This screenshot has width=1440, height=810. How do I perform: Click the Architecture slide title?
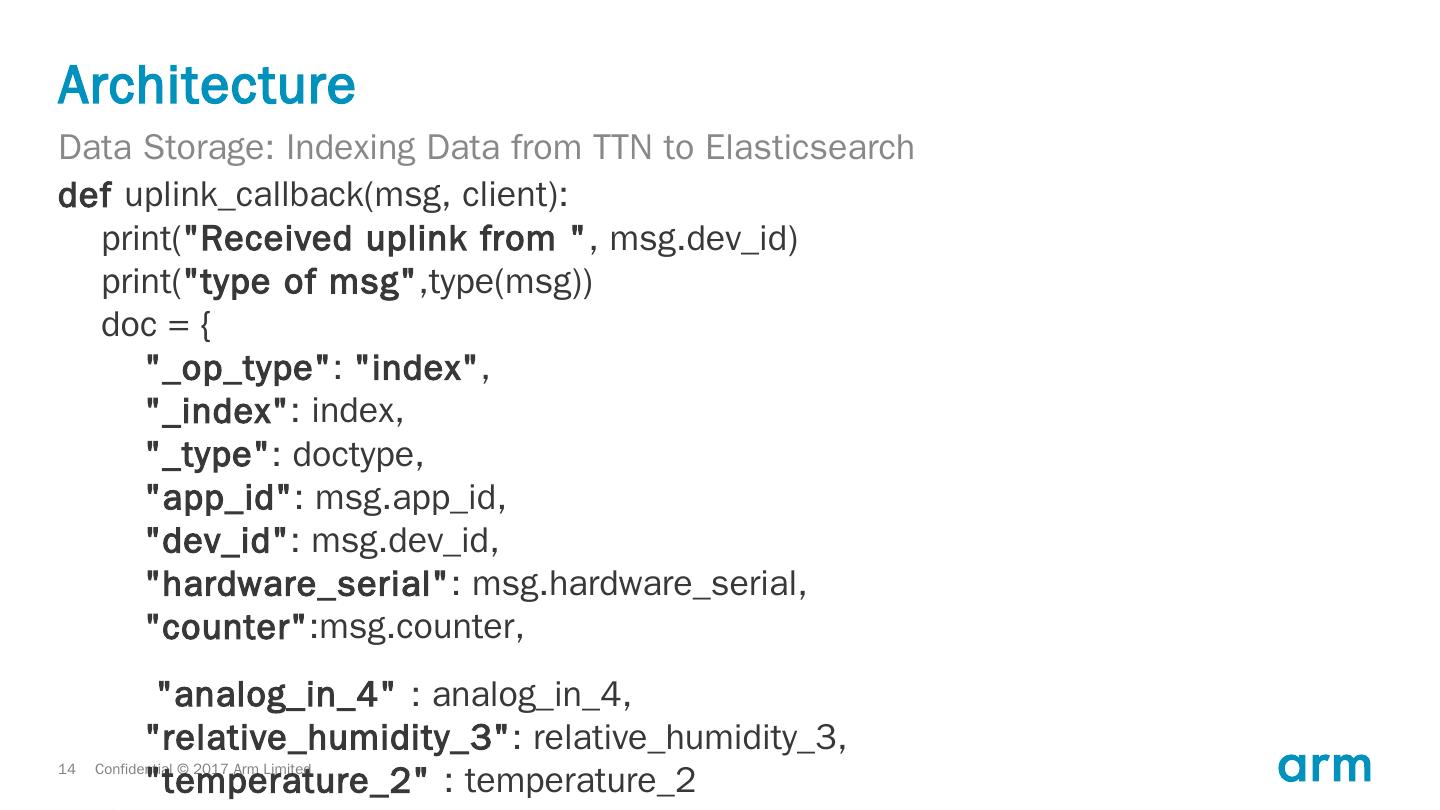pos(207,85)
